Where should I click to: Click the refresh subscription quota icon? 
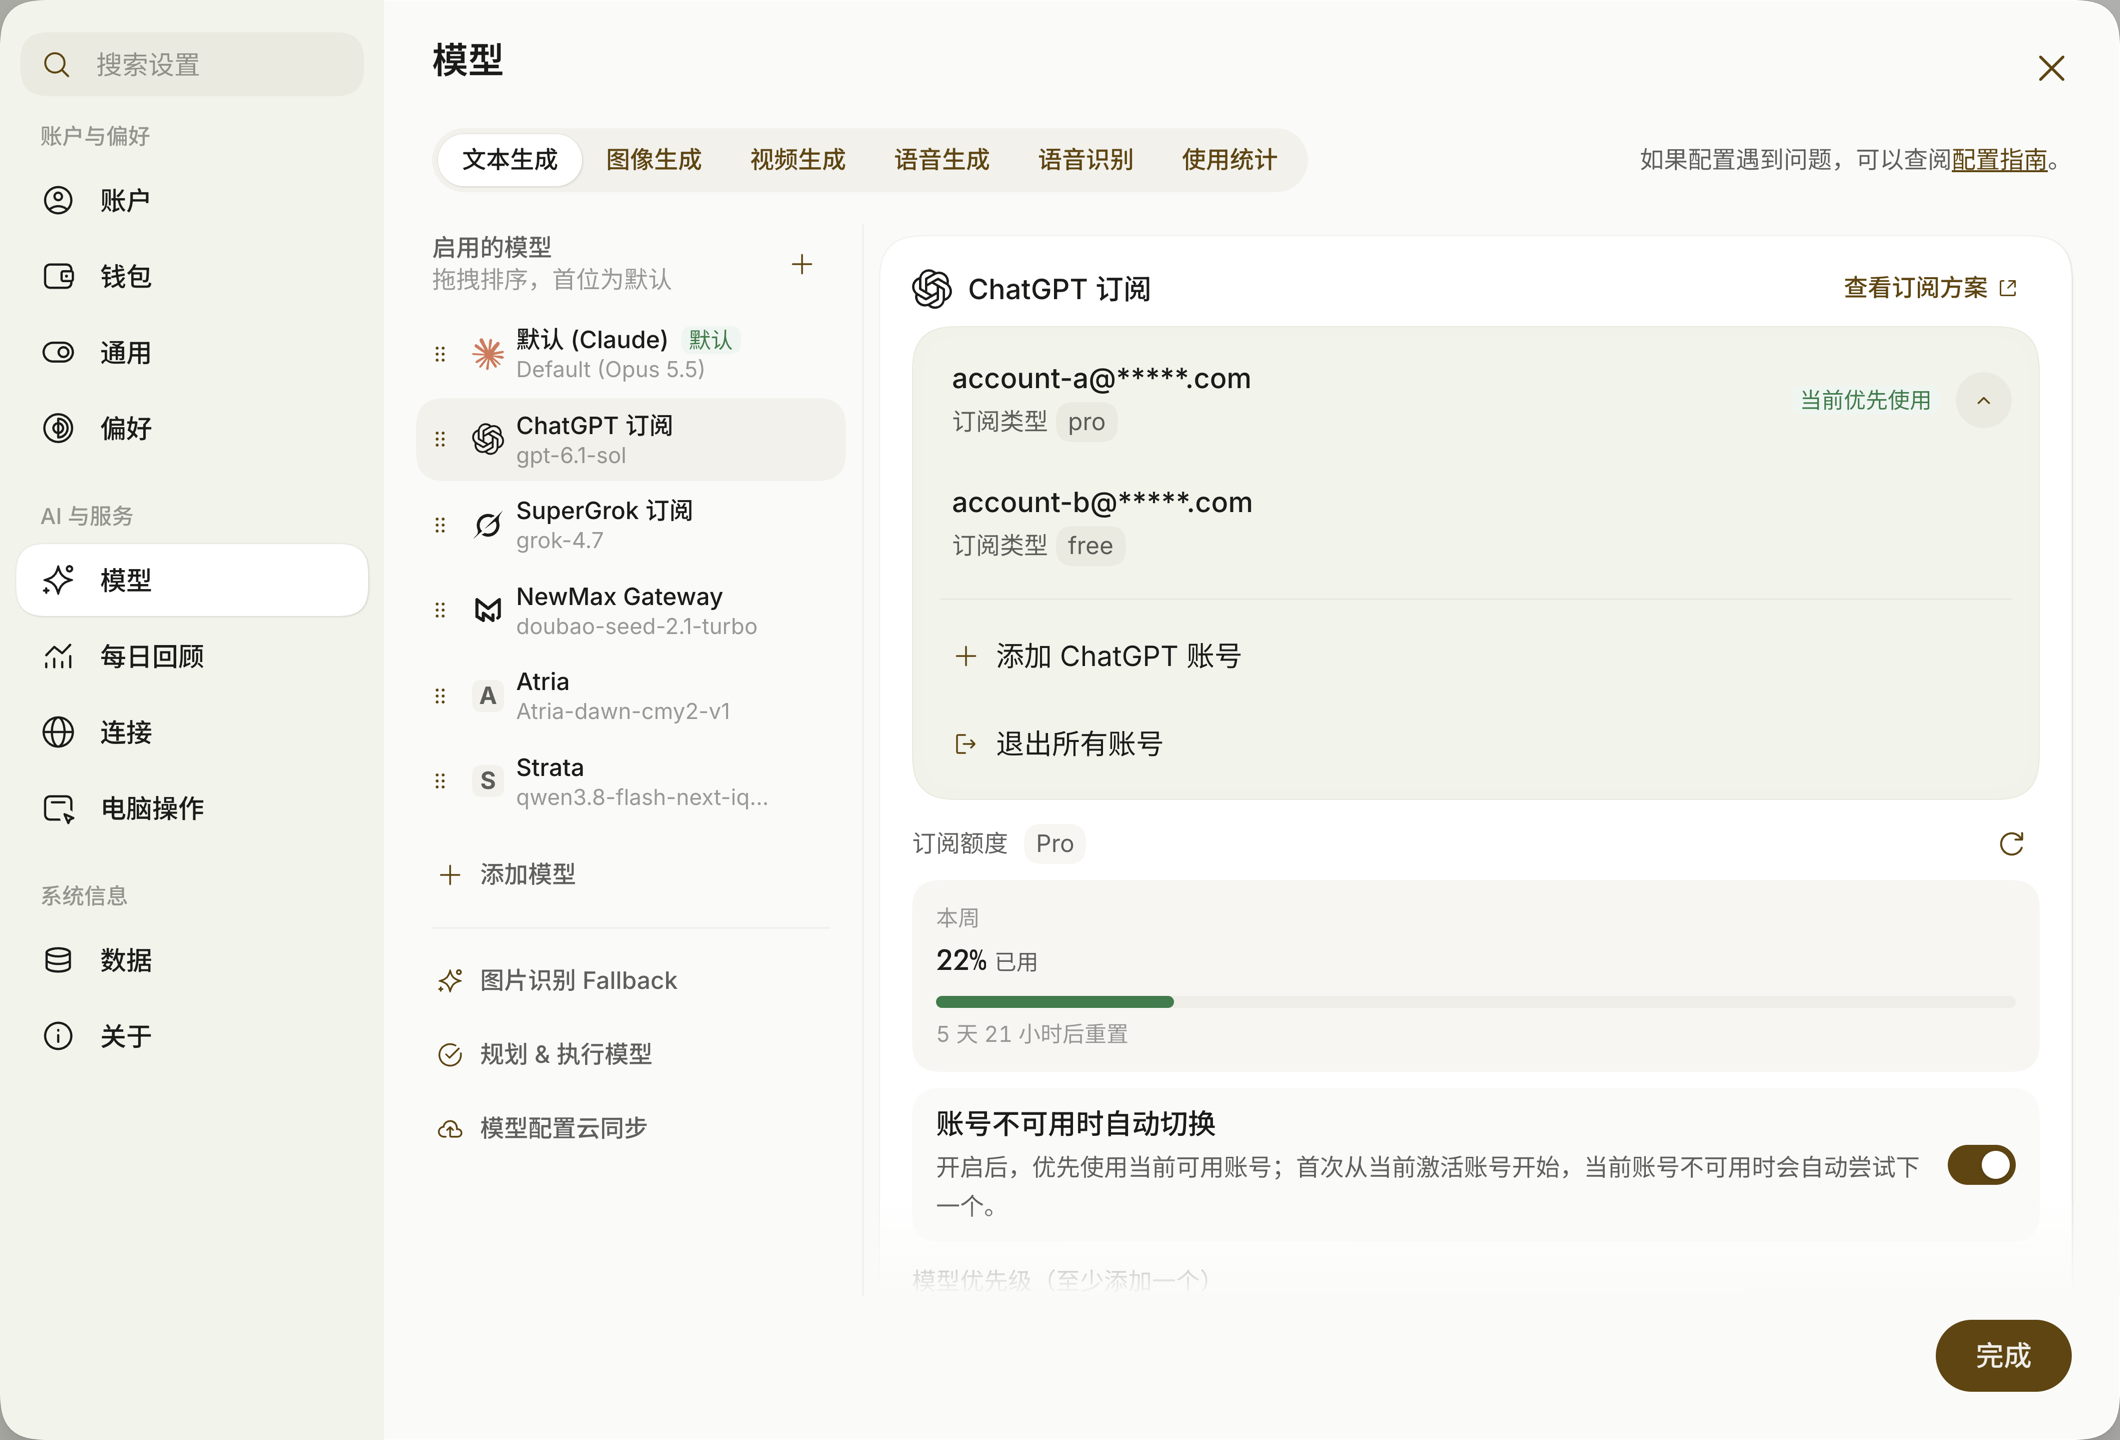2011,844
